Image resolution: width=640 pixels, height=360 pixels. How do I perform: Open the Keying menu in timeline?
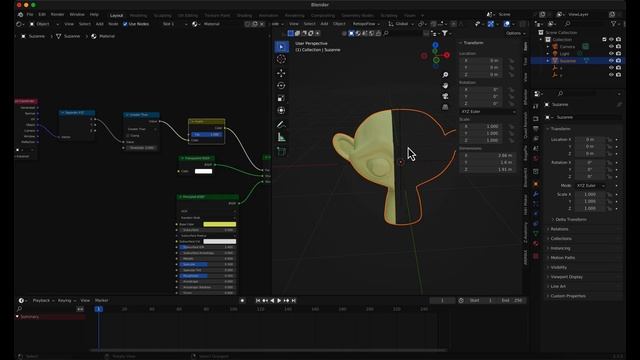[66, 300]
